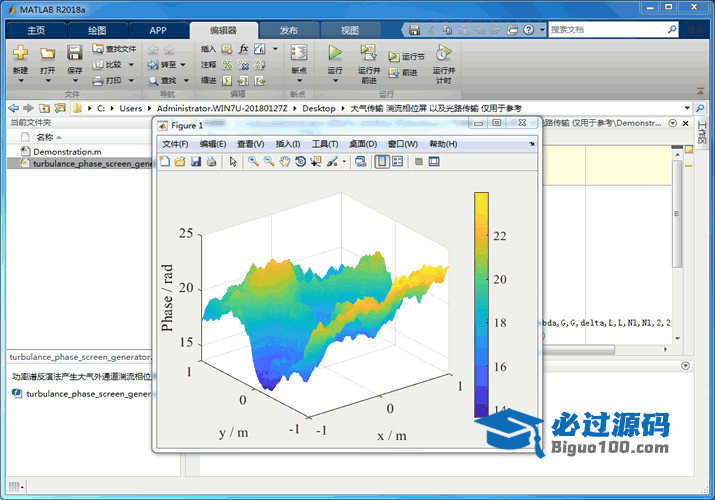This screenshot has width=715, height=500.
Task: Click the Advance (前进) icon
Action: click(394, 72)
